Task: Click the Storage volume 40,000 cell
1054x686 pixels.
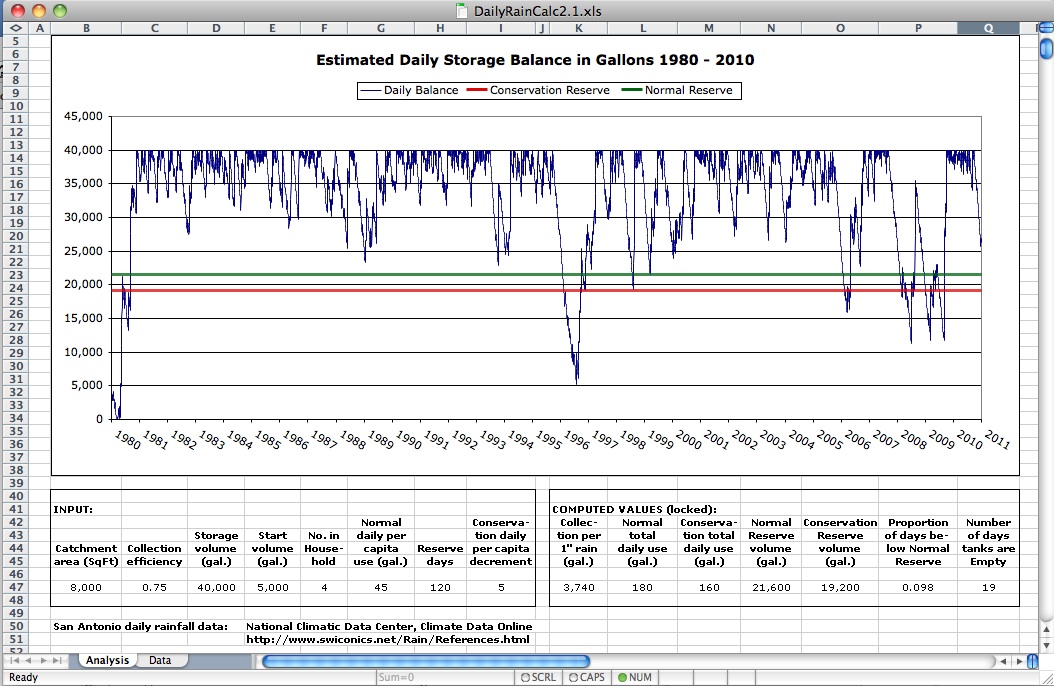Action: pos(216,587)
